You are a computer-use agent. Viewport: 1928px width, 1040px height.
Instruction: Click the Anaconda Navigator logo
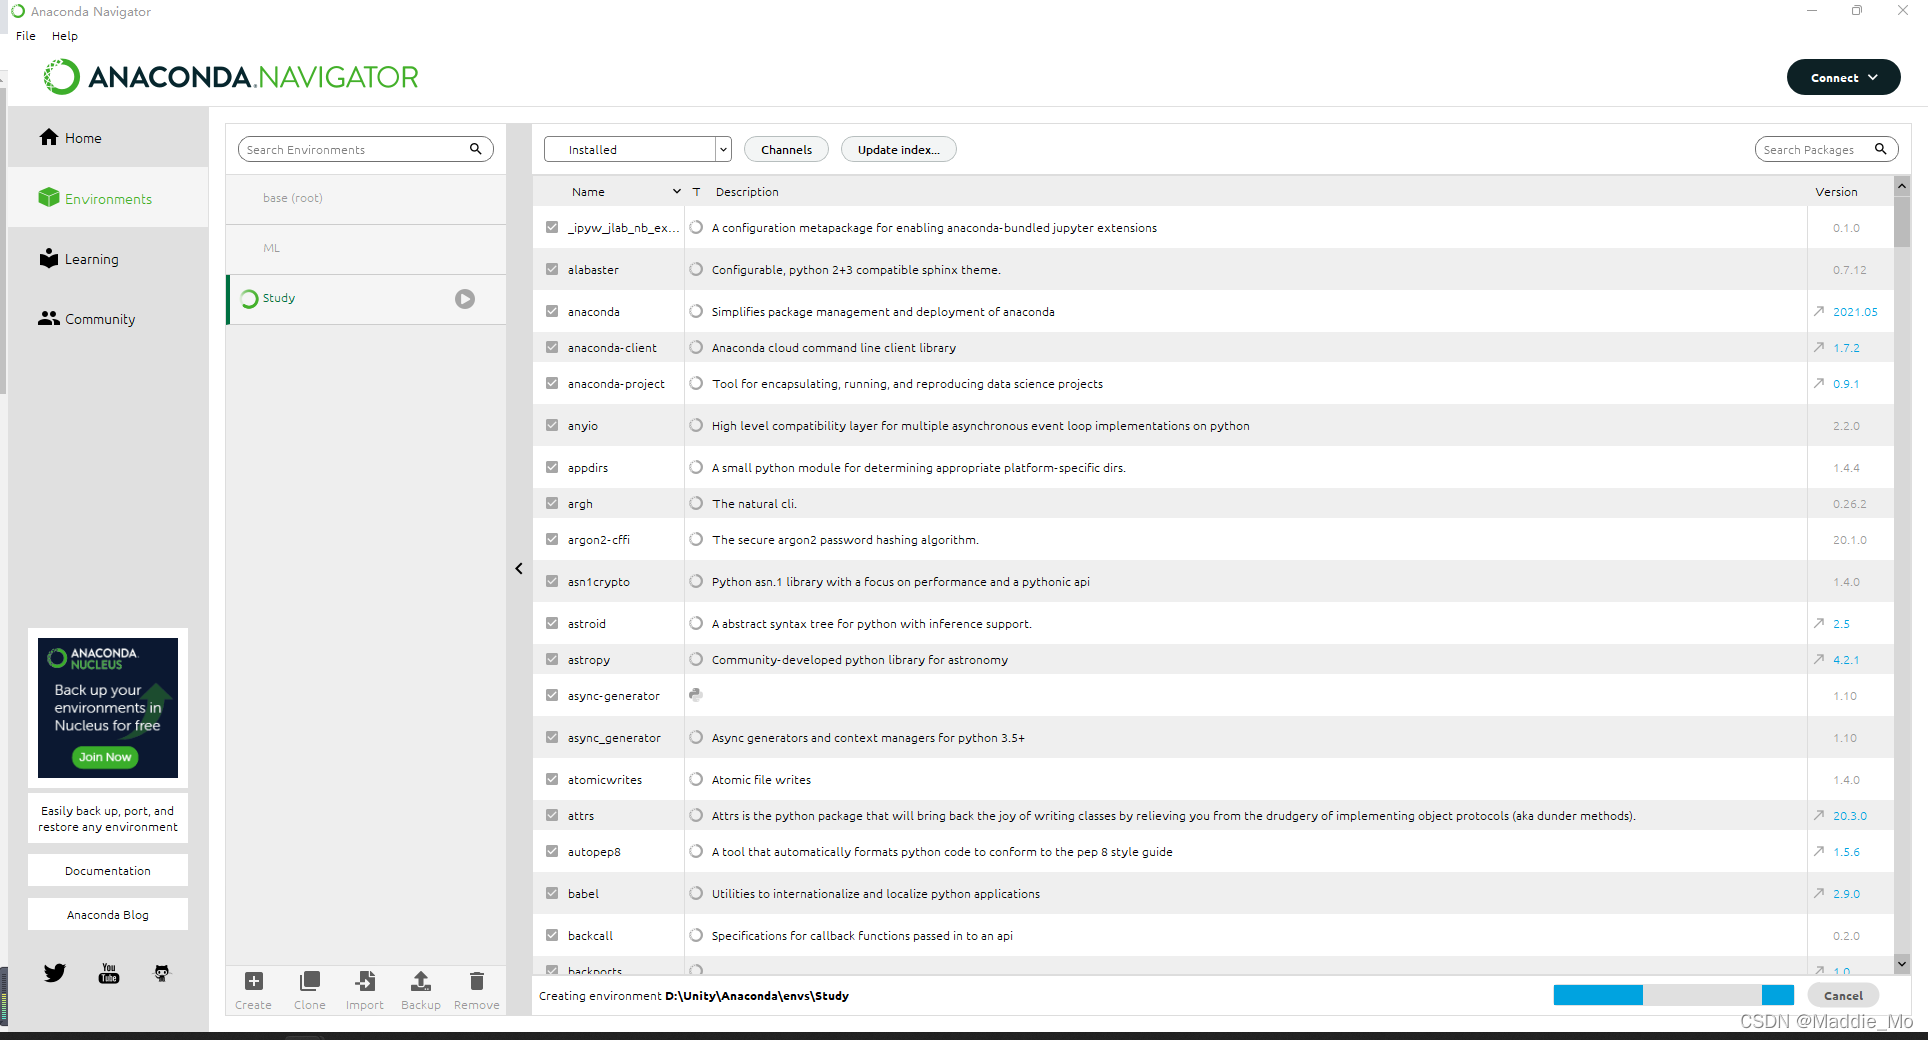point(230,77)
